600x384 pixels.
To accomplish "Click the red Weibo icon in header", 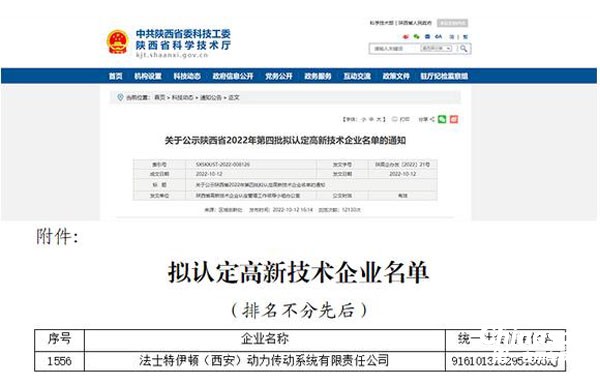I will point(406,37).
